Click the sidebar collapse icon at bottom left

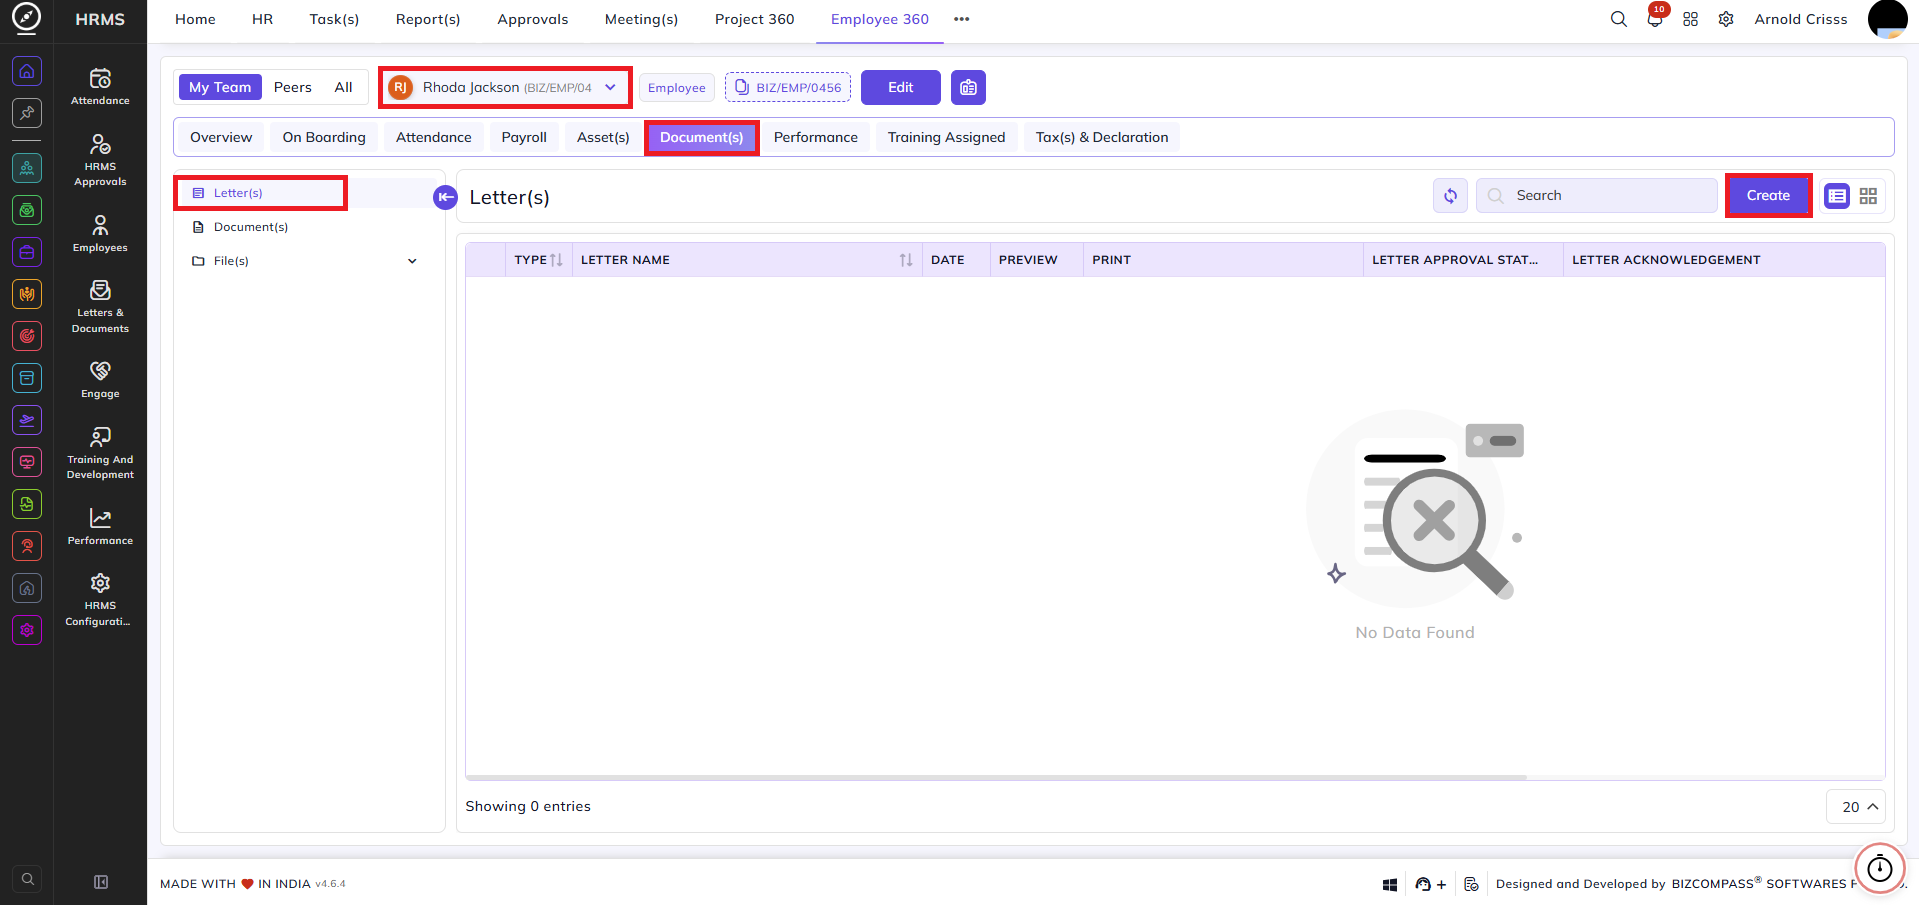[101, 882]
